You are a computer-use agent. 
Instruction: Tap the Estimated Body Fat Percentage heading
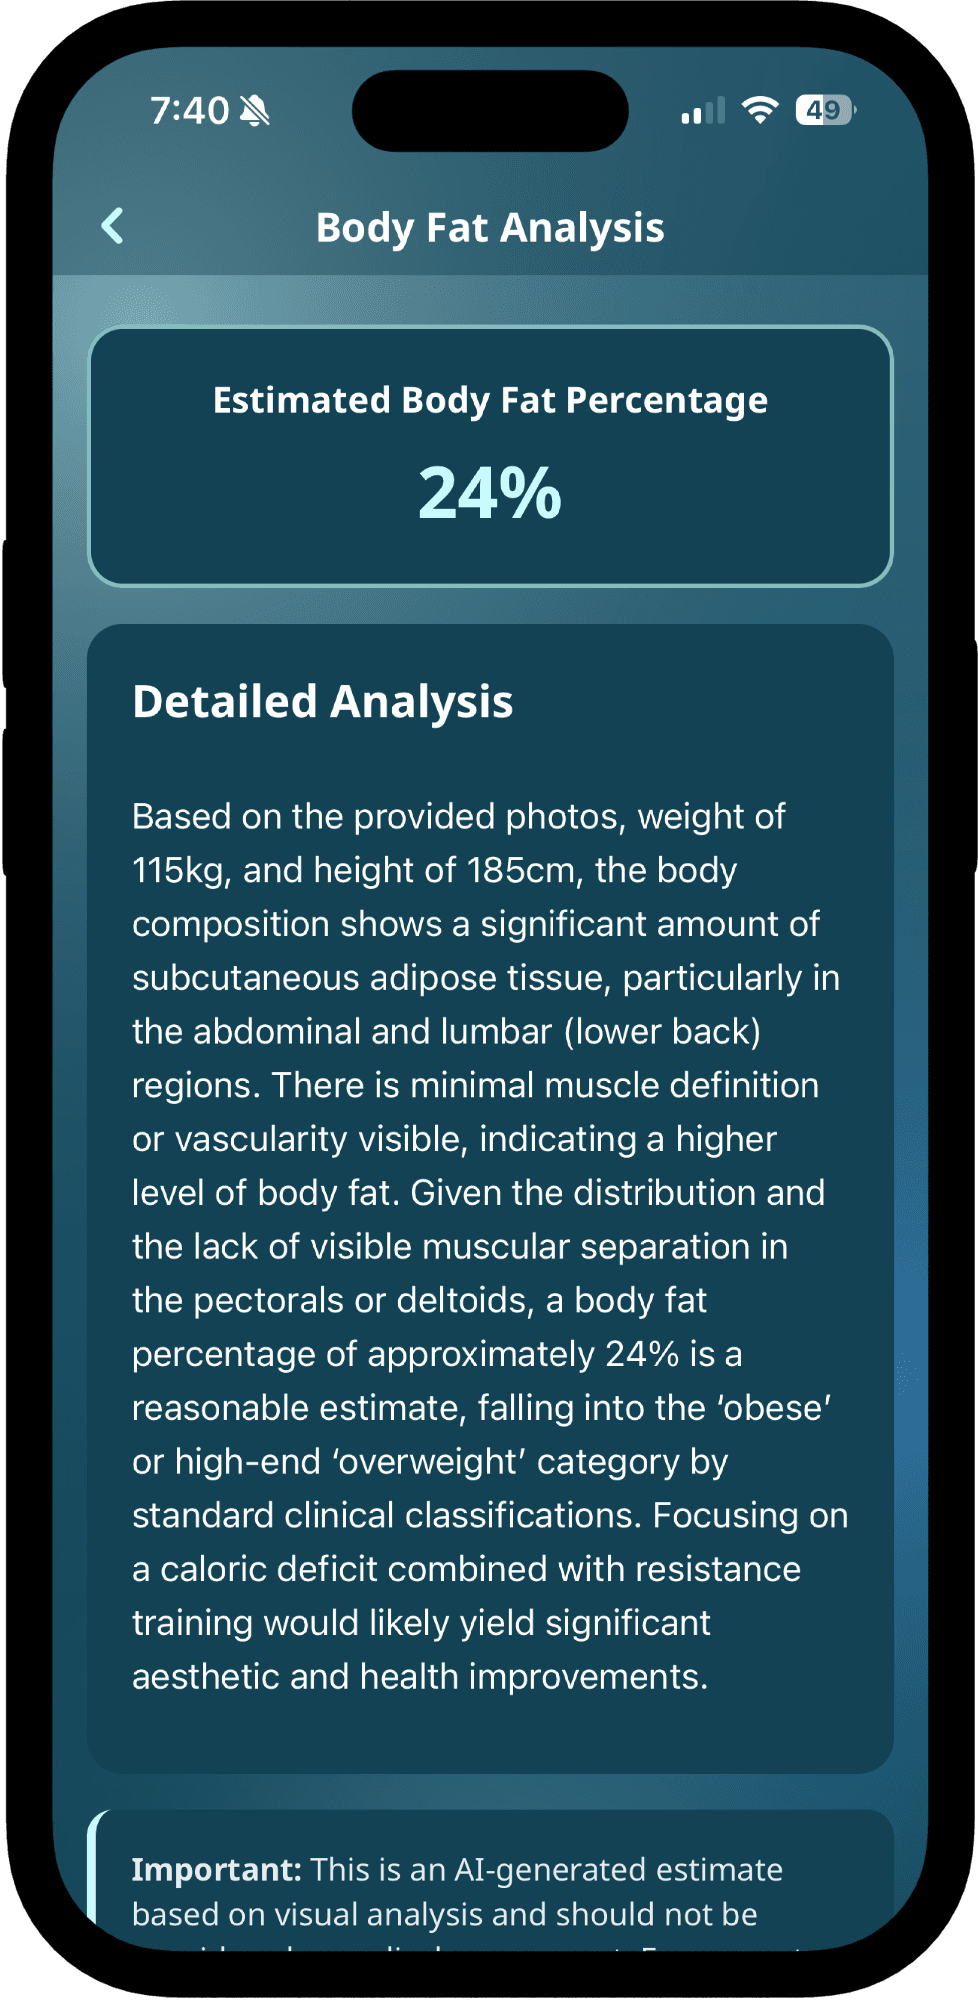[490, 400]
